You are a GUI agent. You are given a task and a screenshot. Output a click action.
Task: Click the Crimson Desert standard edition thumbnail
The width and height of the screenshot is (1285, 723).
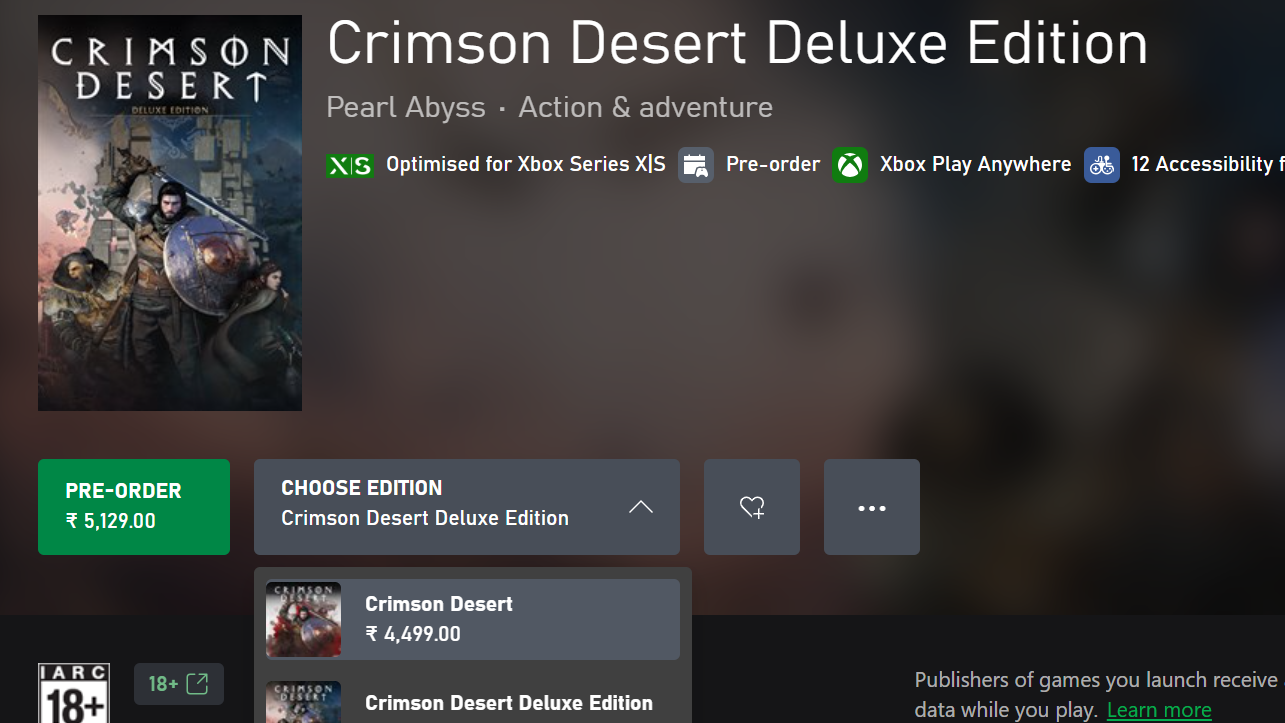[x=303, y=619]
